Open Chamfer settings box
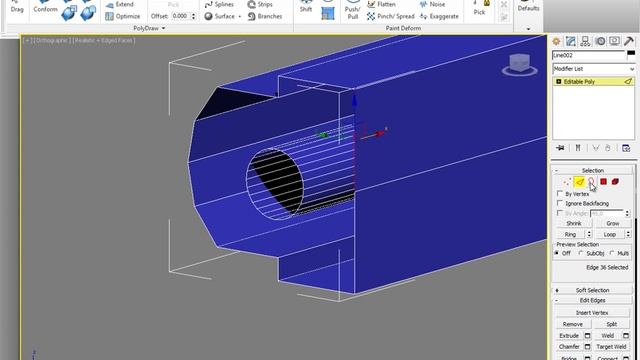The image size is (640, 360). pyautogui.click(x=587, y=347)
